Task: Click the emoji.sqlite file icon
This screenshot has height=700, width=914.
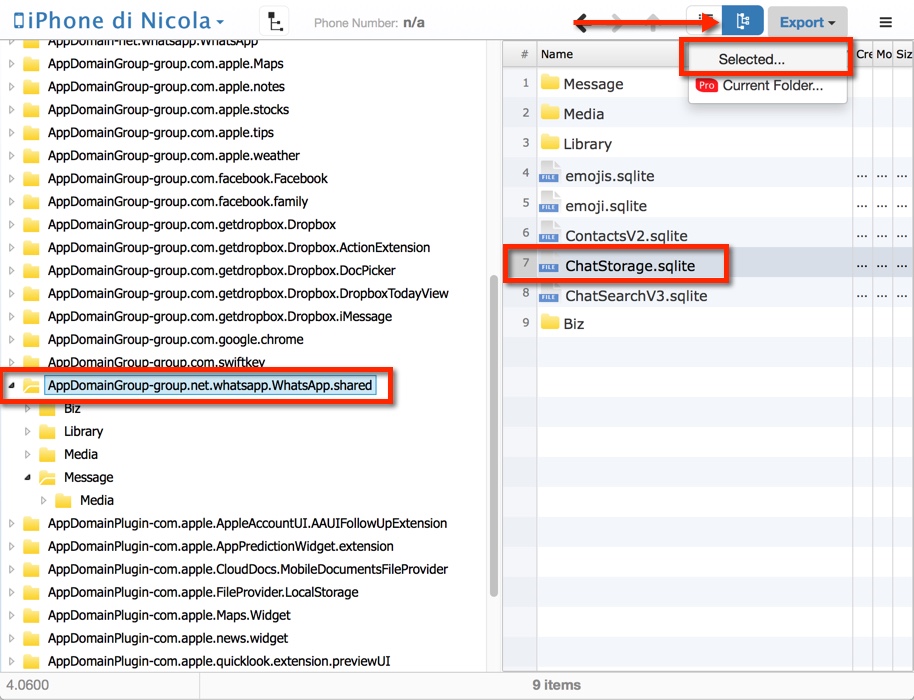Action: (x=550, y=203)
